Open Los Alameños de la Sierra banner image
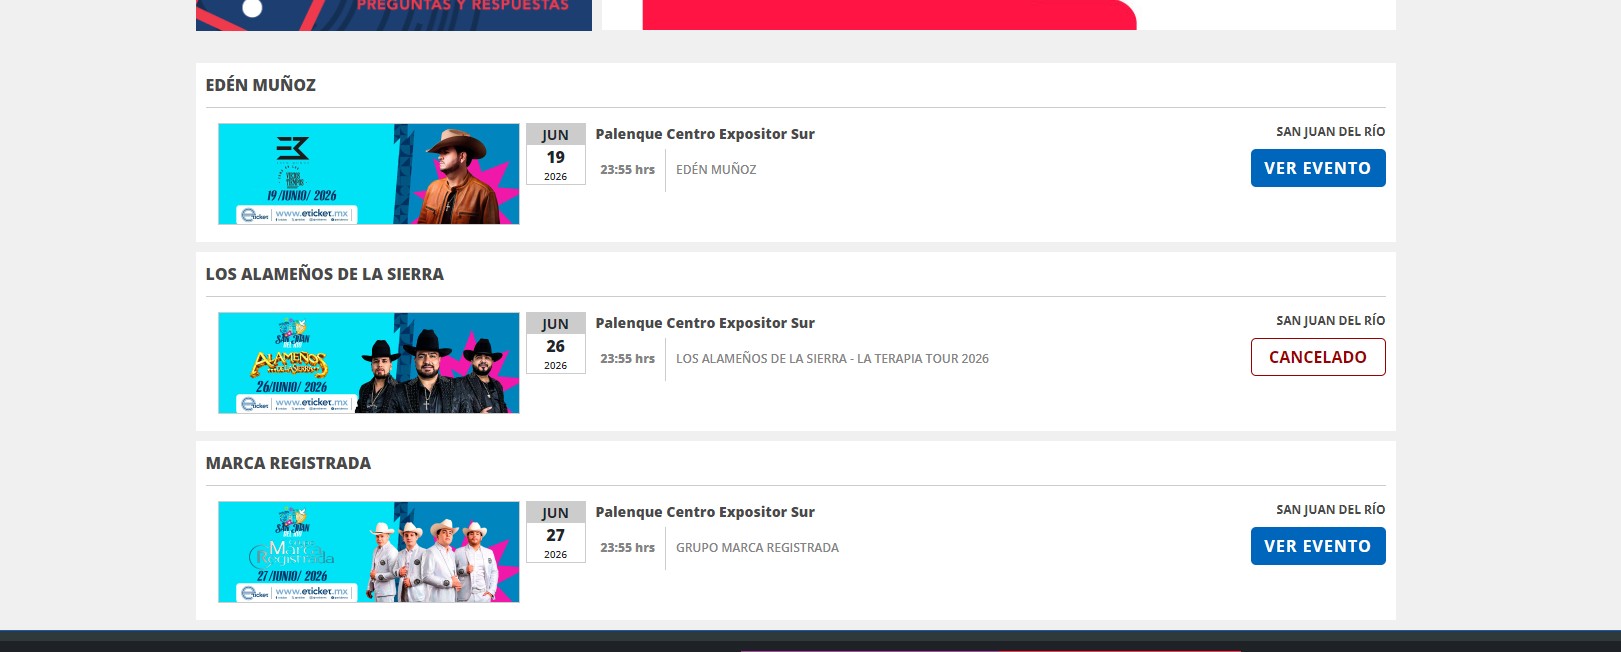This screenshot has width=1621, height=652. pos(369,363)
